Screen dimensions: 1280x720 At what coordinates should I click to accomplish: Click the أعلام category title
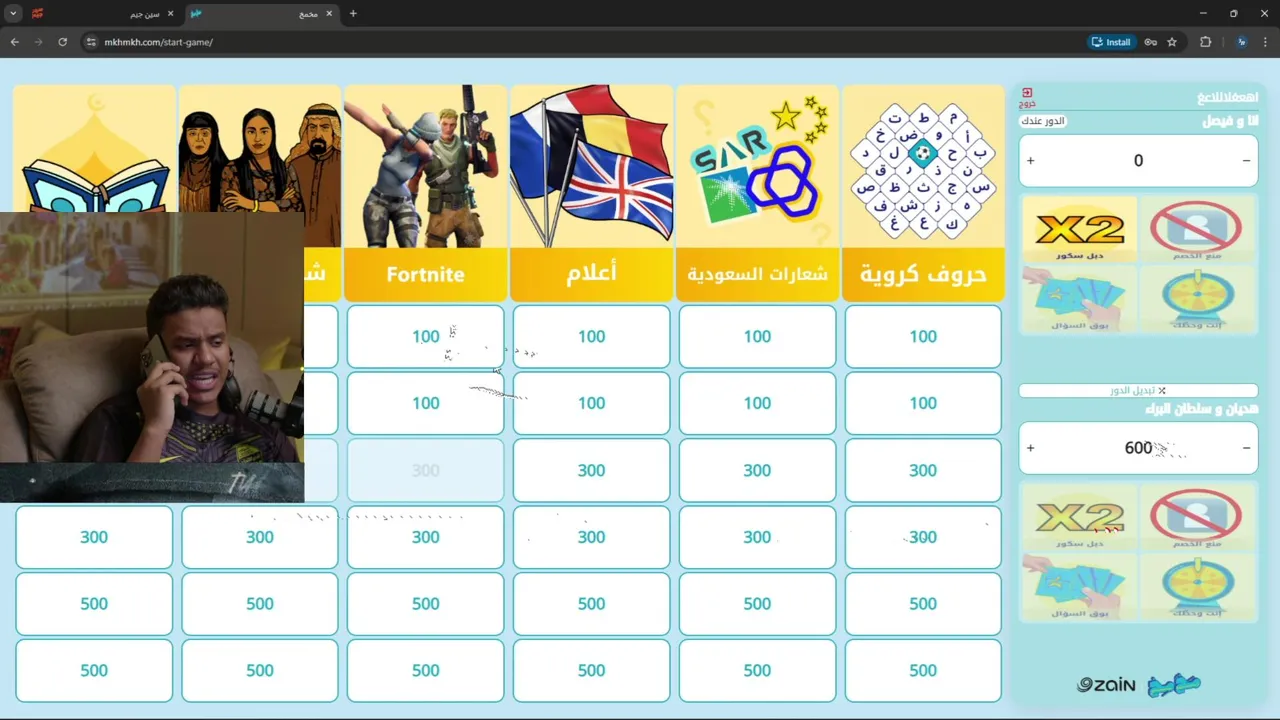coord(591,273)
